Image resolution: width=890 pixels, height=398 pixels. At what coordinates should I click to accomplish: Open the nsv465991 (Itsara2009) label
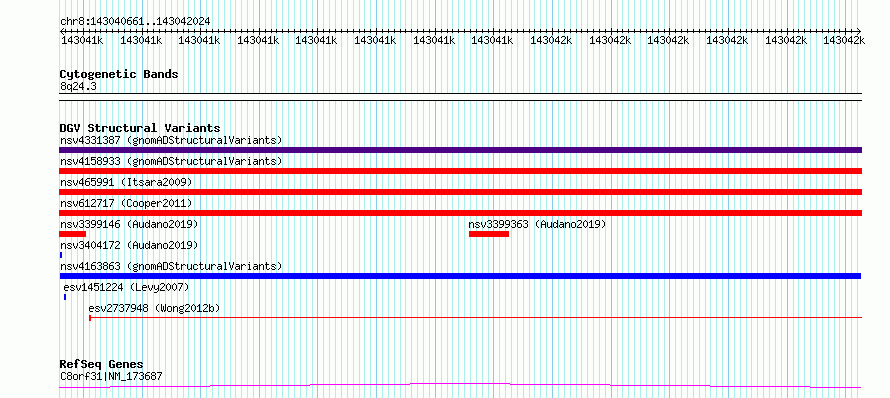[x=126, y=182]
